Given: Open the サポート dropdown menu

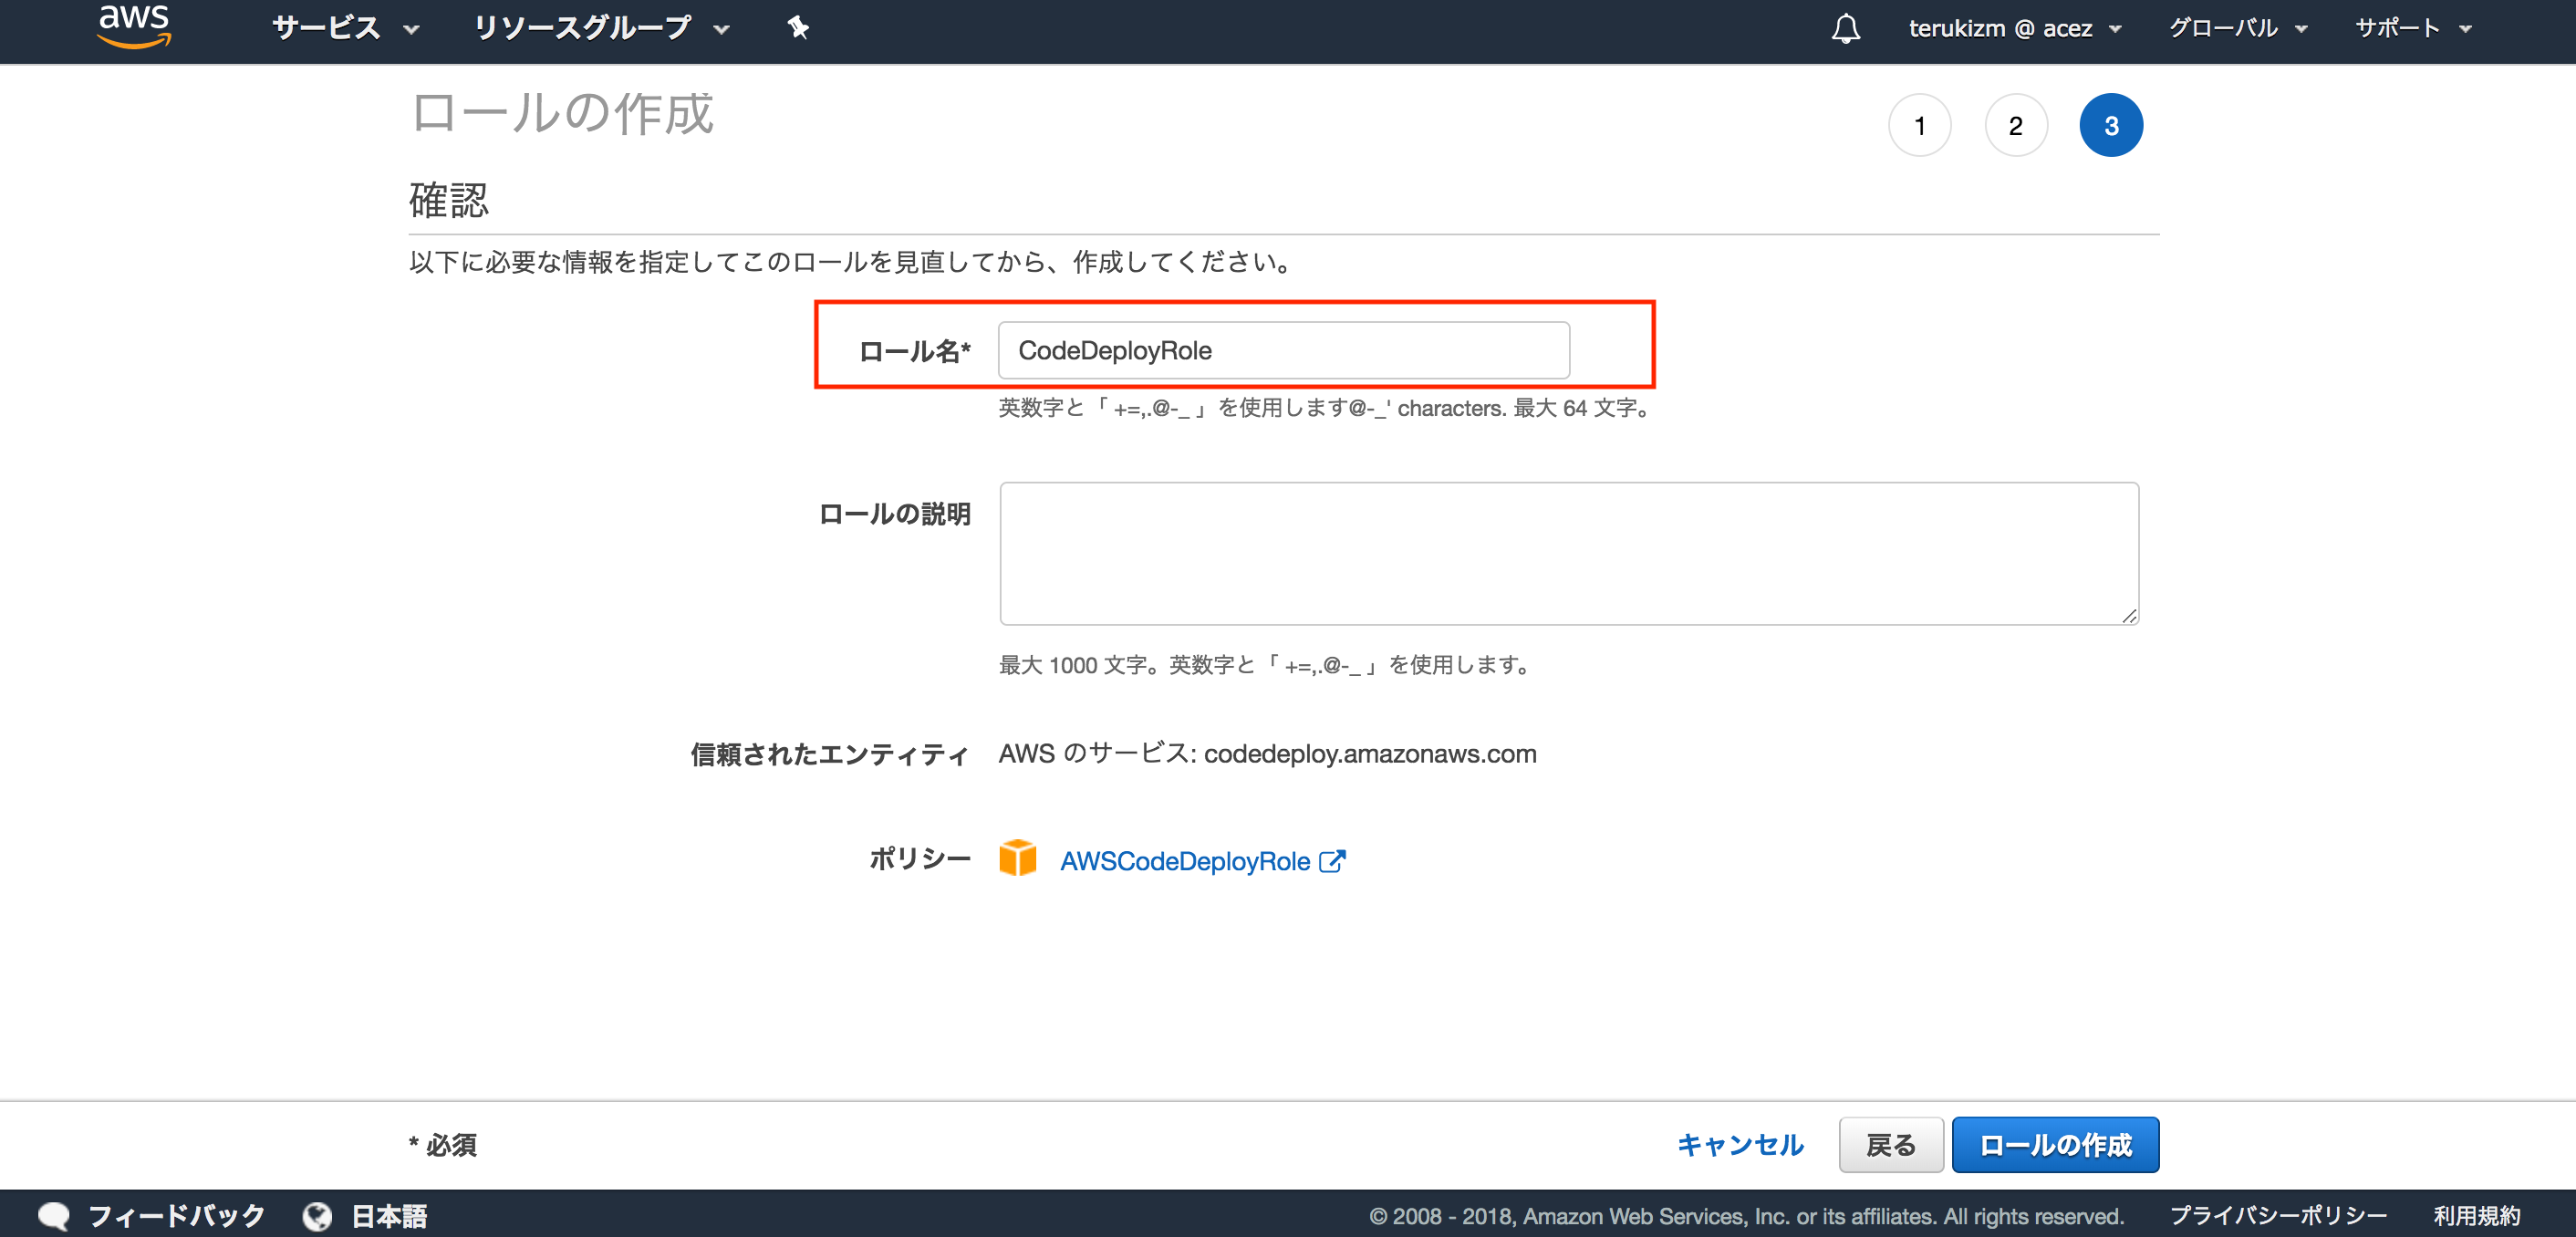Looking at the screenshot, I should [2413, 28].
